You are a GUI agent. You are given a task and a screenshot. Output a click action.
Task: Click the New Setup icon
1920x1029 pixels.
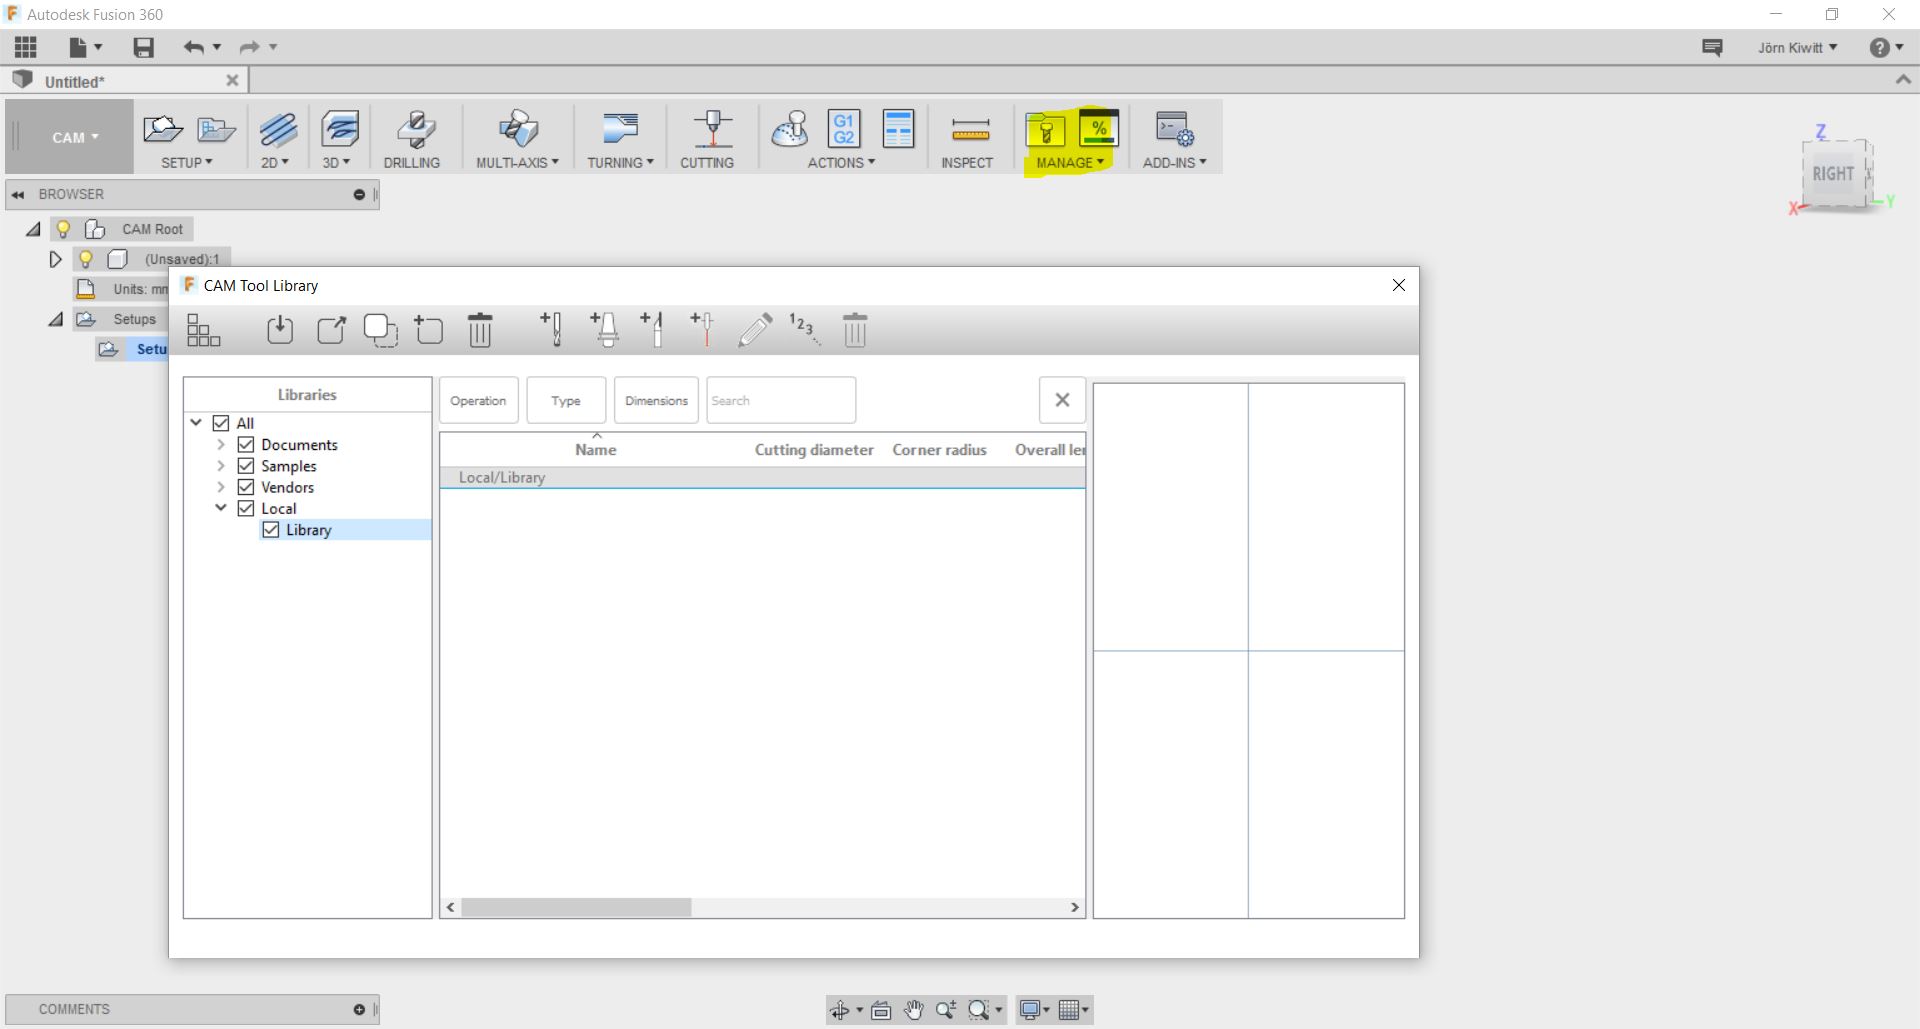pyautogui.click(x=162, y=129)
